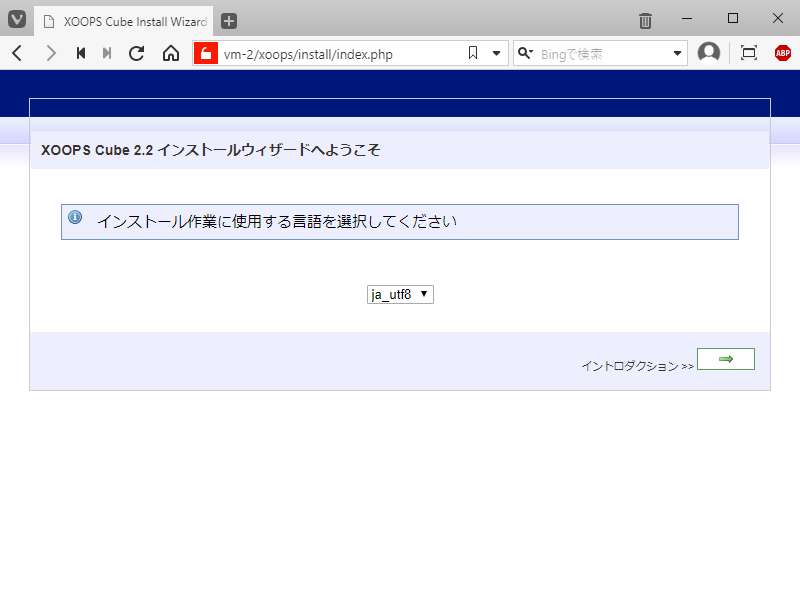Go forward to the next page
This screenshot has height=600, width=800.
click(50, 53)
